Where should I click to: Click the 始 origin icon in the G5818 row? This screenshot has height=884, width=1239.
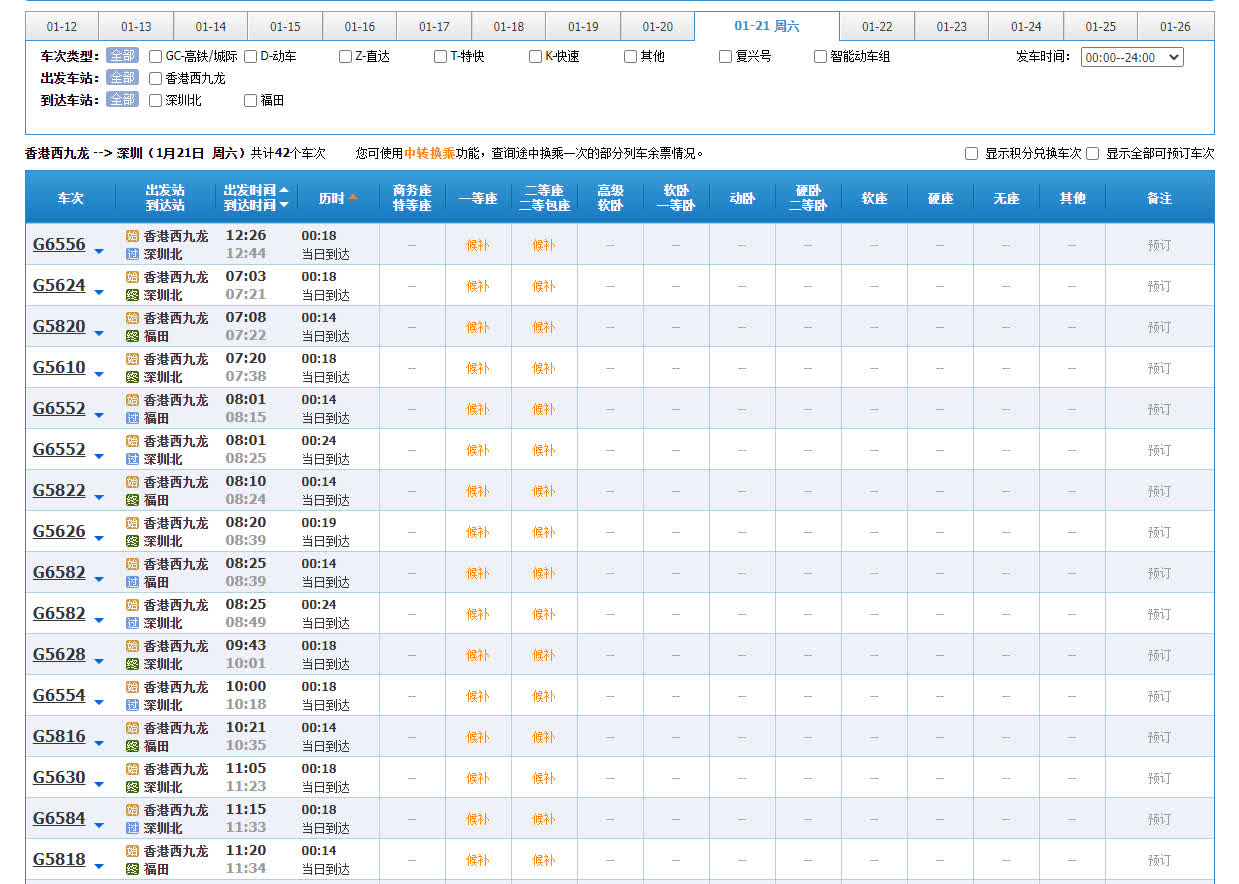(132, 851)
